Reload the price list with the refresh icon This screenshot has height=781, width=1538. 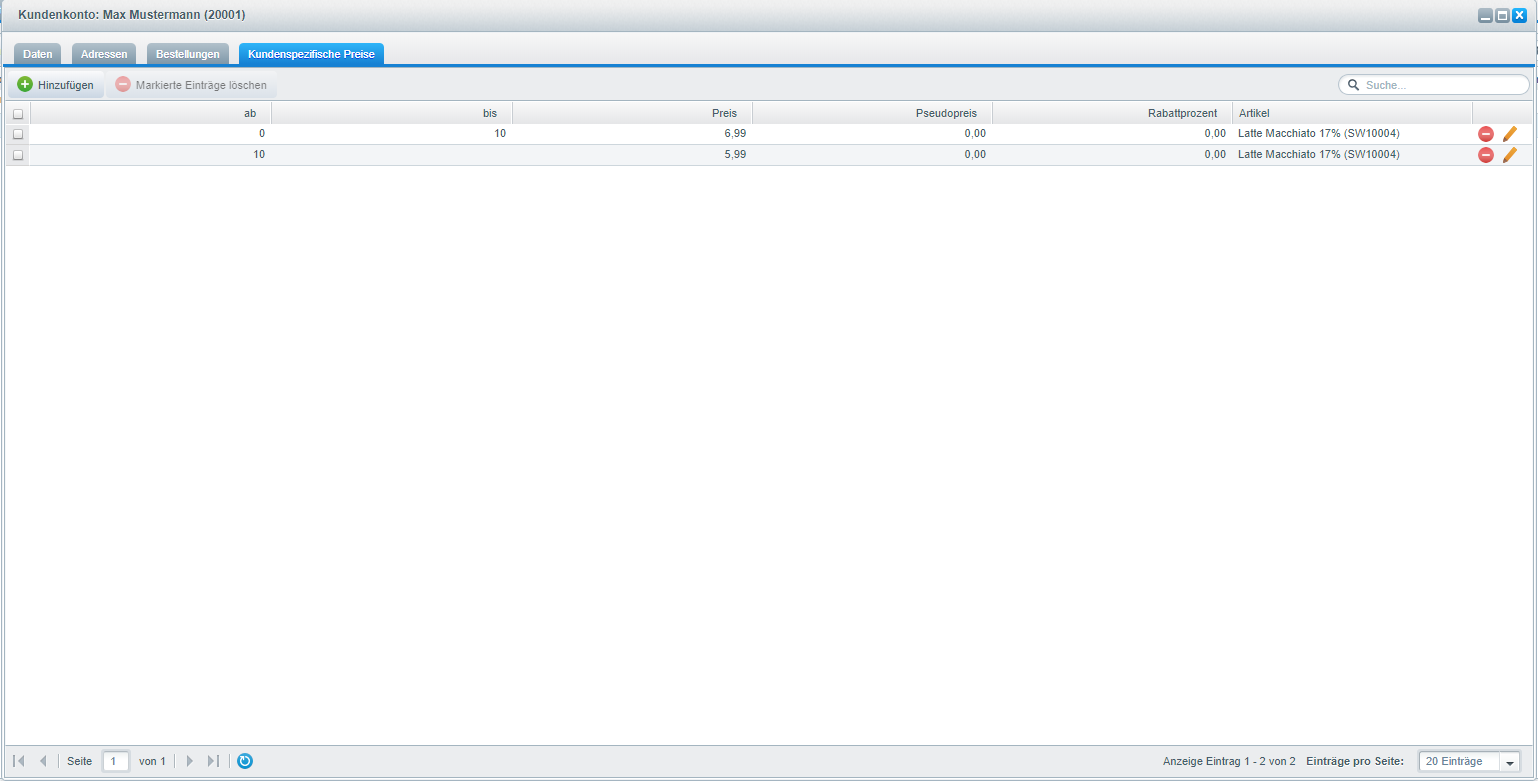pos(245,761)
